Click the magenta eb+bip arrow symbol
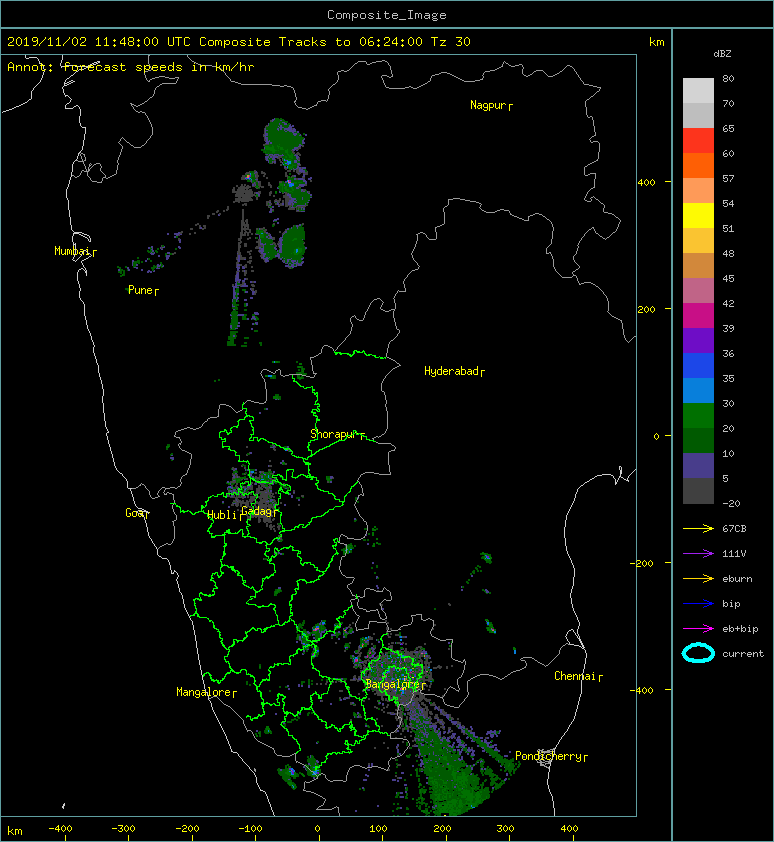The height and width of the screenshot is (842, 774). pos(698,629)
